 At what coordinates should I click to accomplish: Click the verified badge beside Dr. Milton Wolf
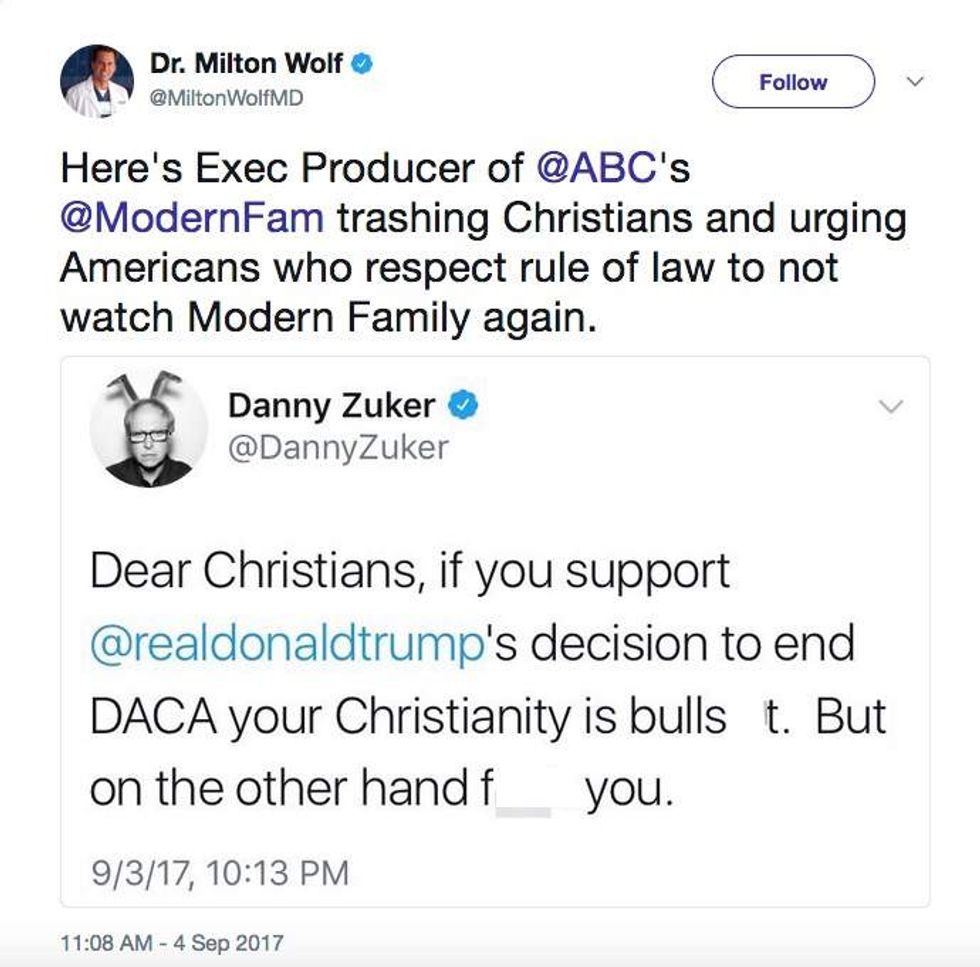tap(362, 65)
